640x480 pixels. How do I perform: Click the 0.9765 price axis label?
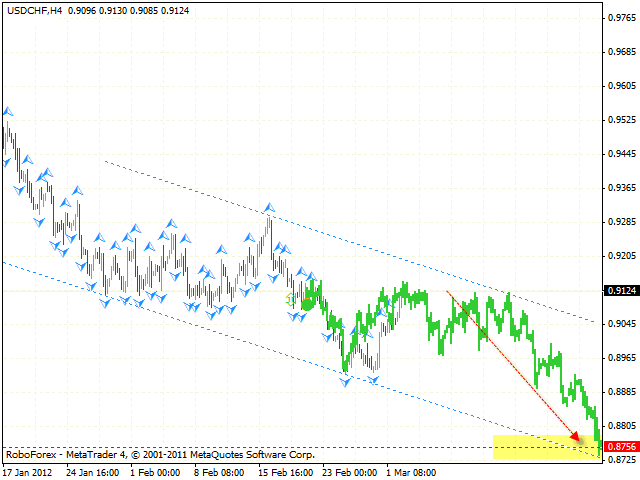coord(620,17)
